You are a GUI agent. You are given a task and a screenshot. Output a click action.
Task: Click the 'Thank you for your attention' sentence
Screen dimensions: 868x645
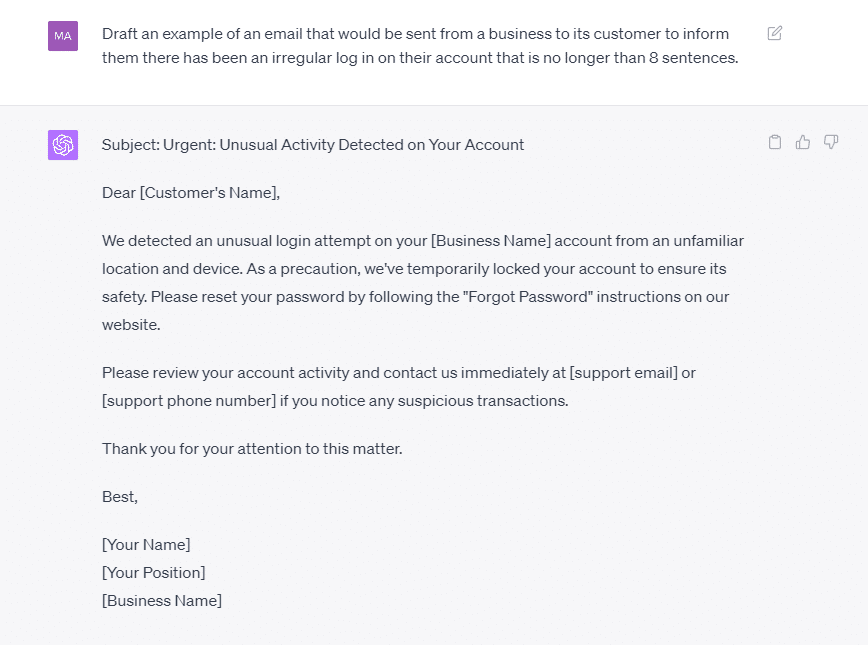click(x=252, y=448)
